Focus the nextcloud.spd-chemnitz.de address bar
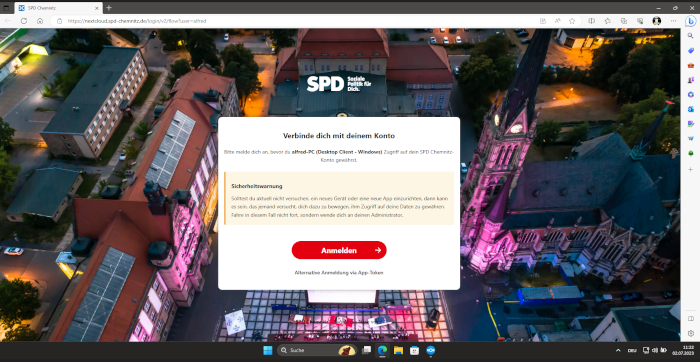700x362 pixels. point(295,21)
